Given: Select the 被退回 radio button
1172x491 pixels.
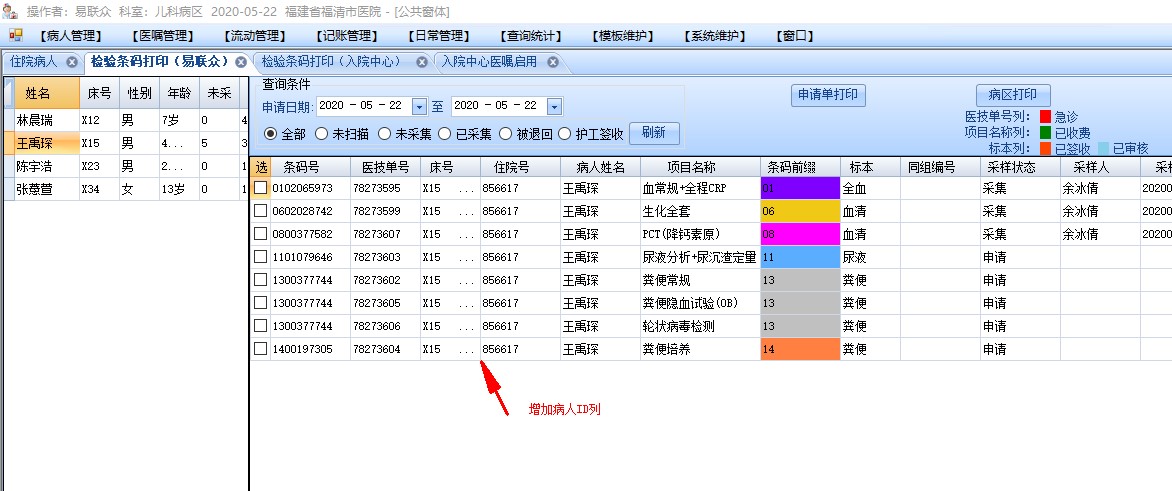Looking at the screenshot, I should tap(505, 135).
